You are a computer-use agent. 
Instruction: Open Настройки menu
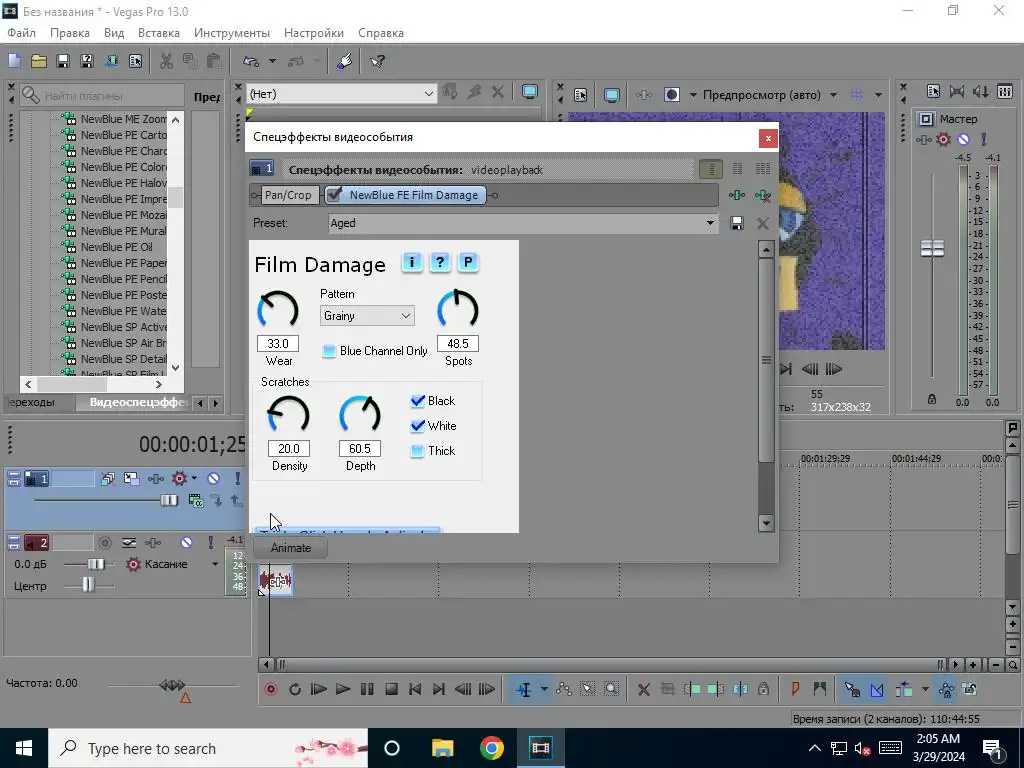coord(313,33)
